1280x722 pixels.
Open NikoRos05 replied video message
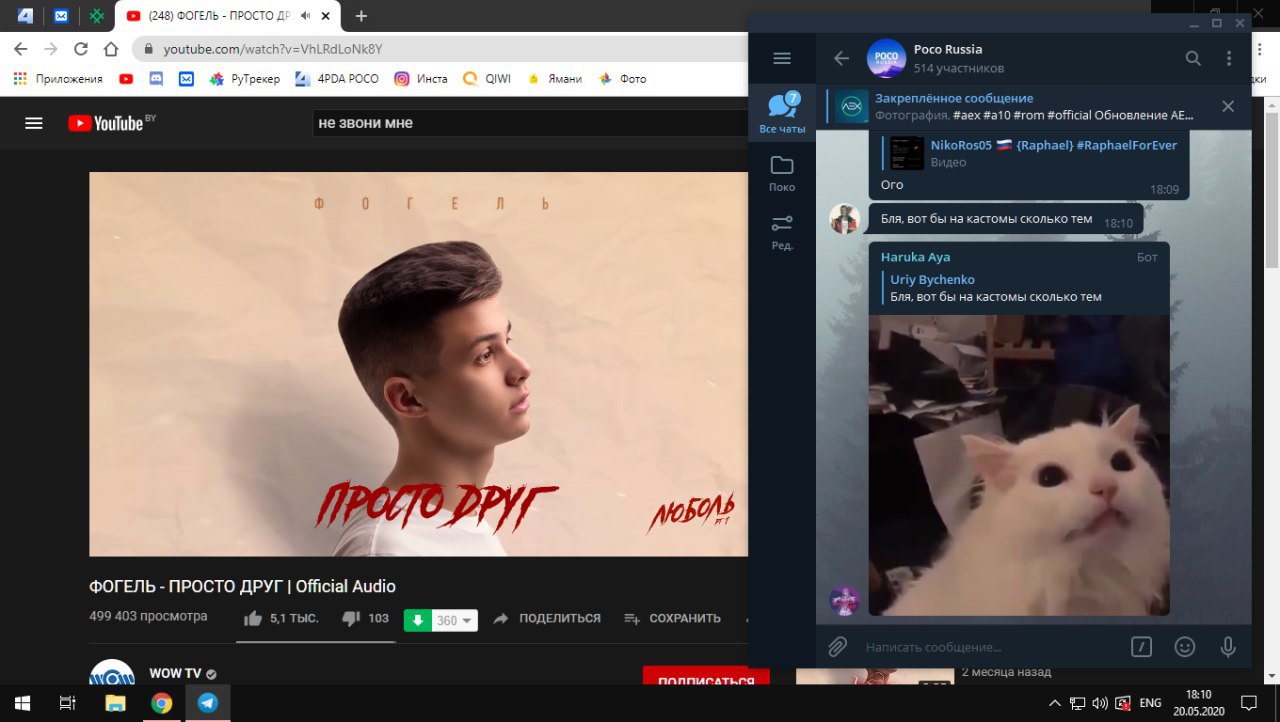pos(1029,153)
